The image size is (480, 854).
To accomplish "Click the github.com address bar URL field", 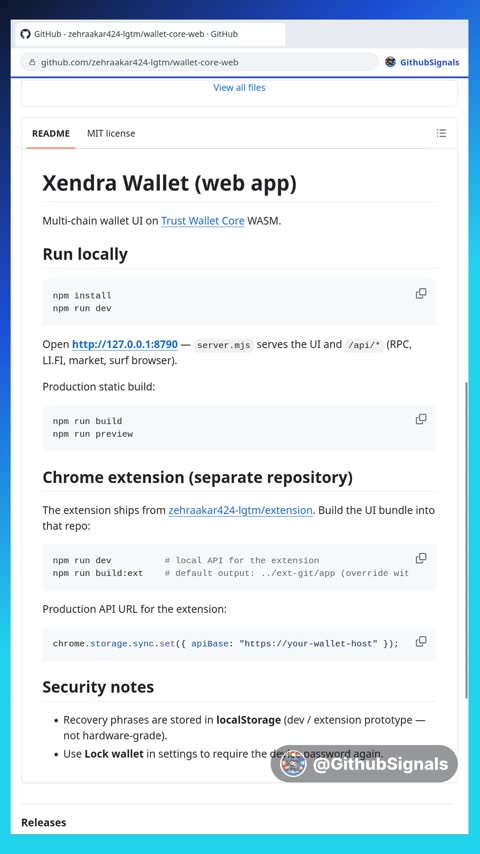I will [x=199, y=62].
